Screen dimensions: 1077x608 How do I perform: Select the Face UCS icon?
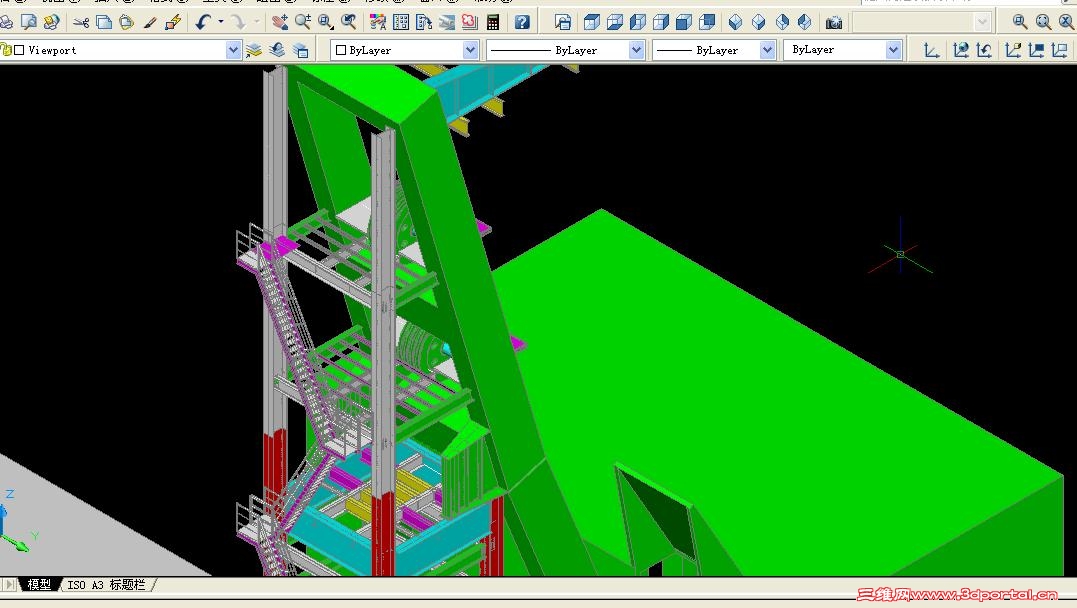coord(1013,49)
